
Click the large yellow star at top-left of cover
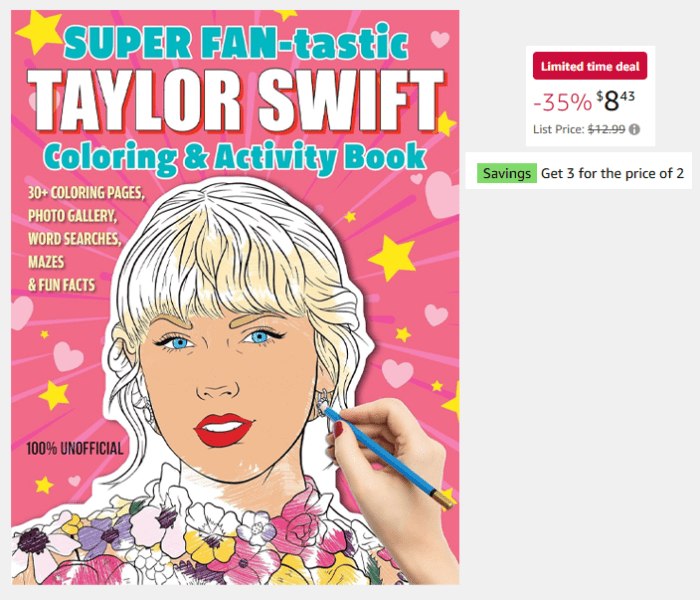point(38,32)
